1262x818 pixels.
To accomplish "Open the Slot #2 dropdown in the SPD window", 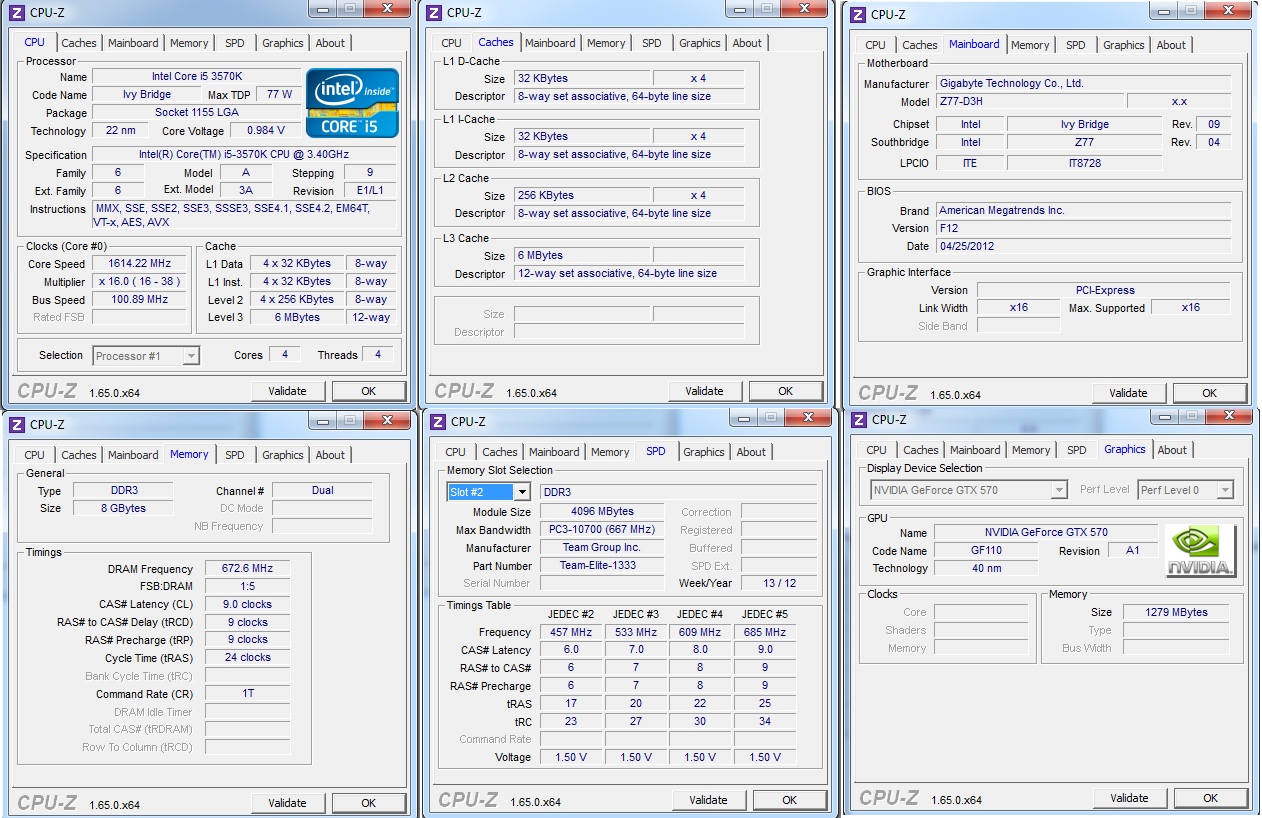I will (x=522, y=492).
